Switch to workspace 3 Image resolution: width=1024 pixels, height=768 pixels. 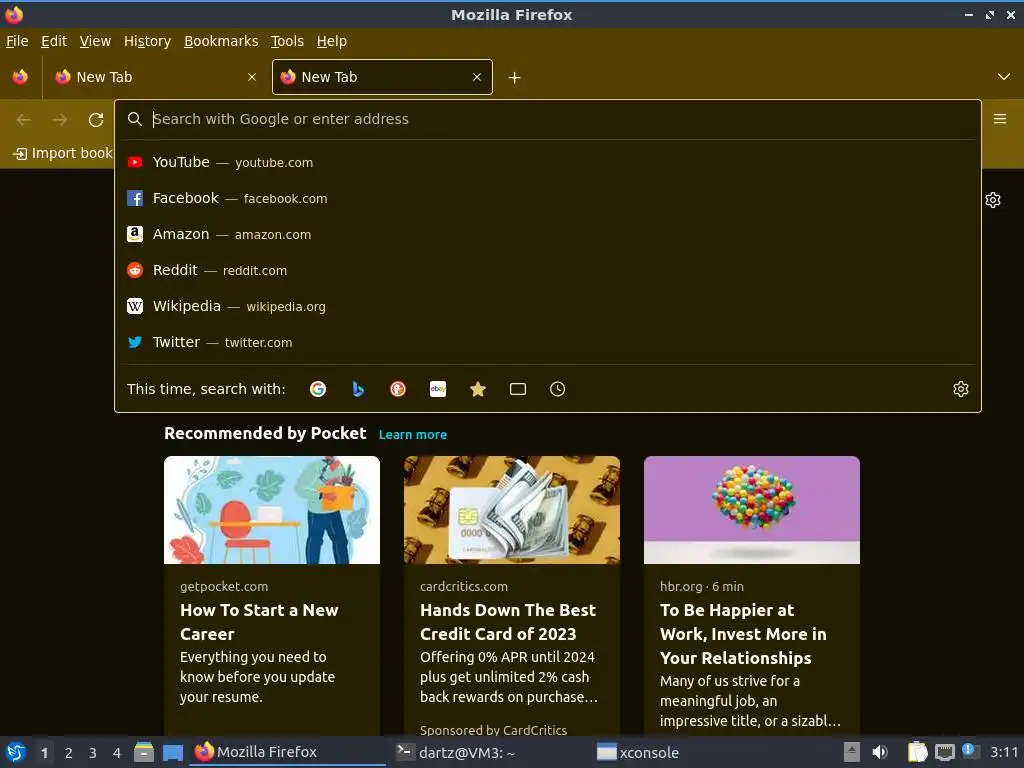(x=93, y=753)
